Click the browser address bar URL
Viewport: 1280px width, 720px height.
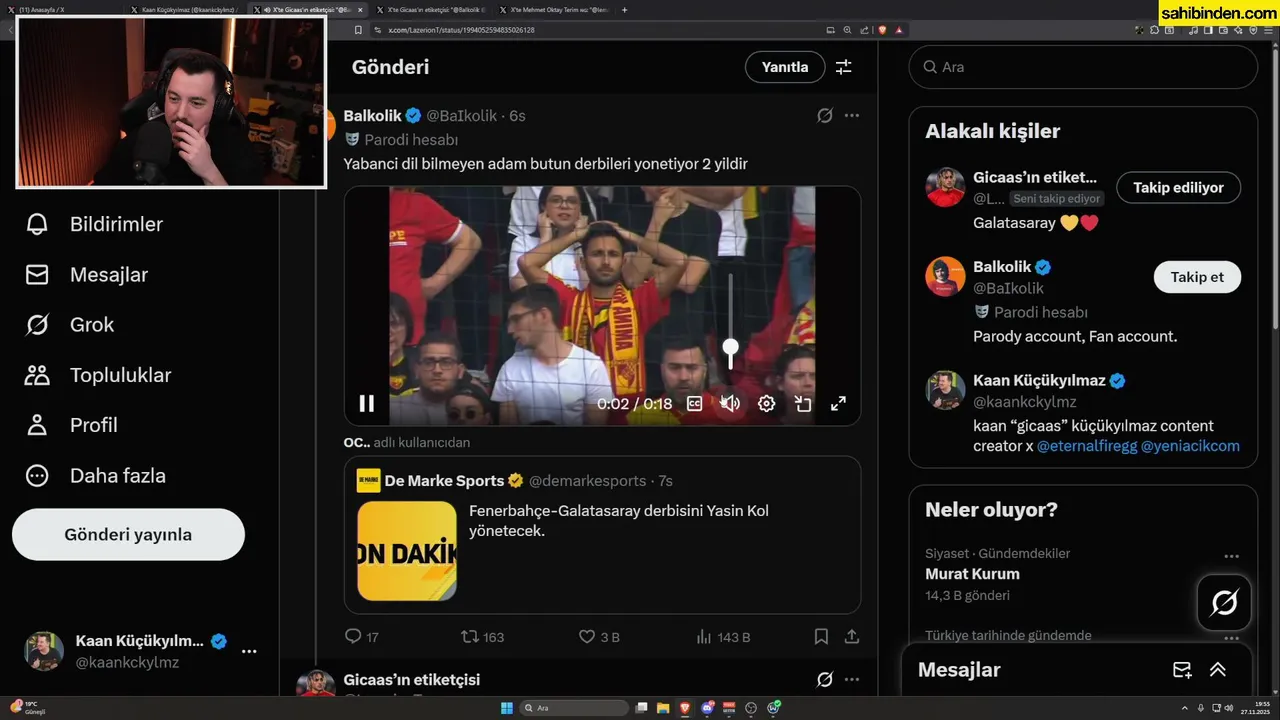461,30
